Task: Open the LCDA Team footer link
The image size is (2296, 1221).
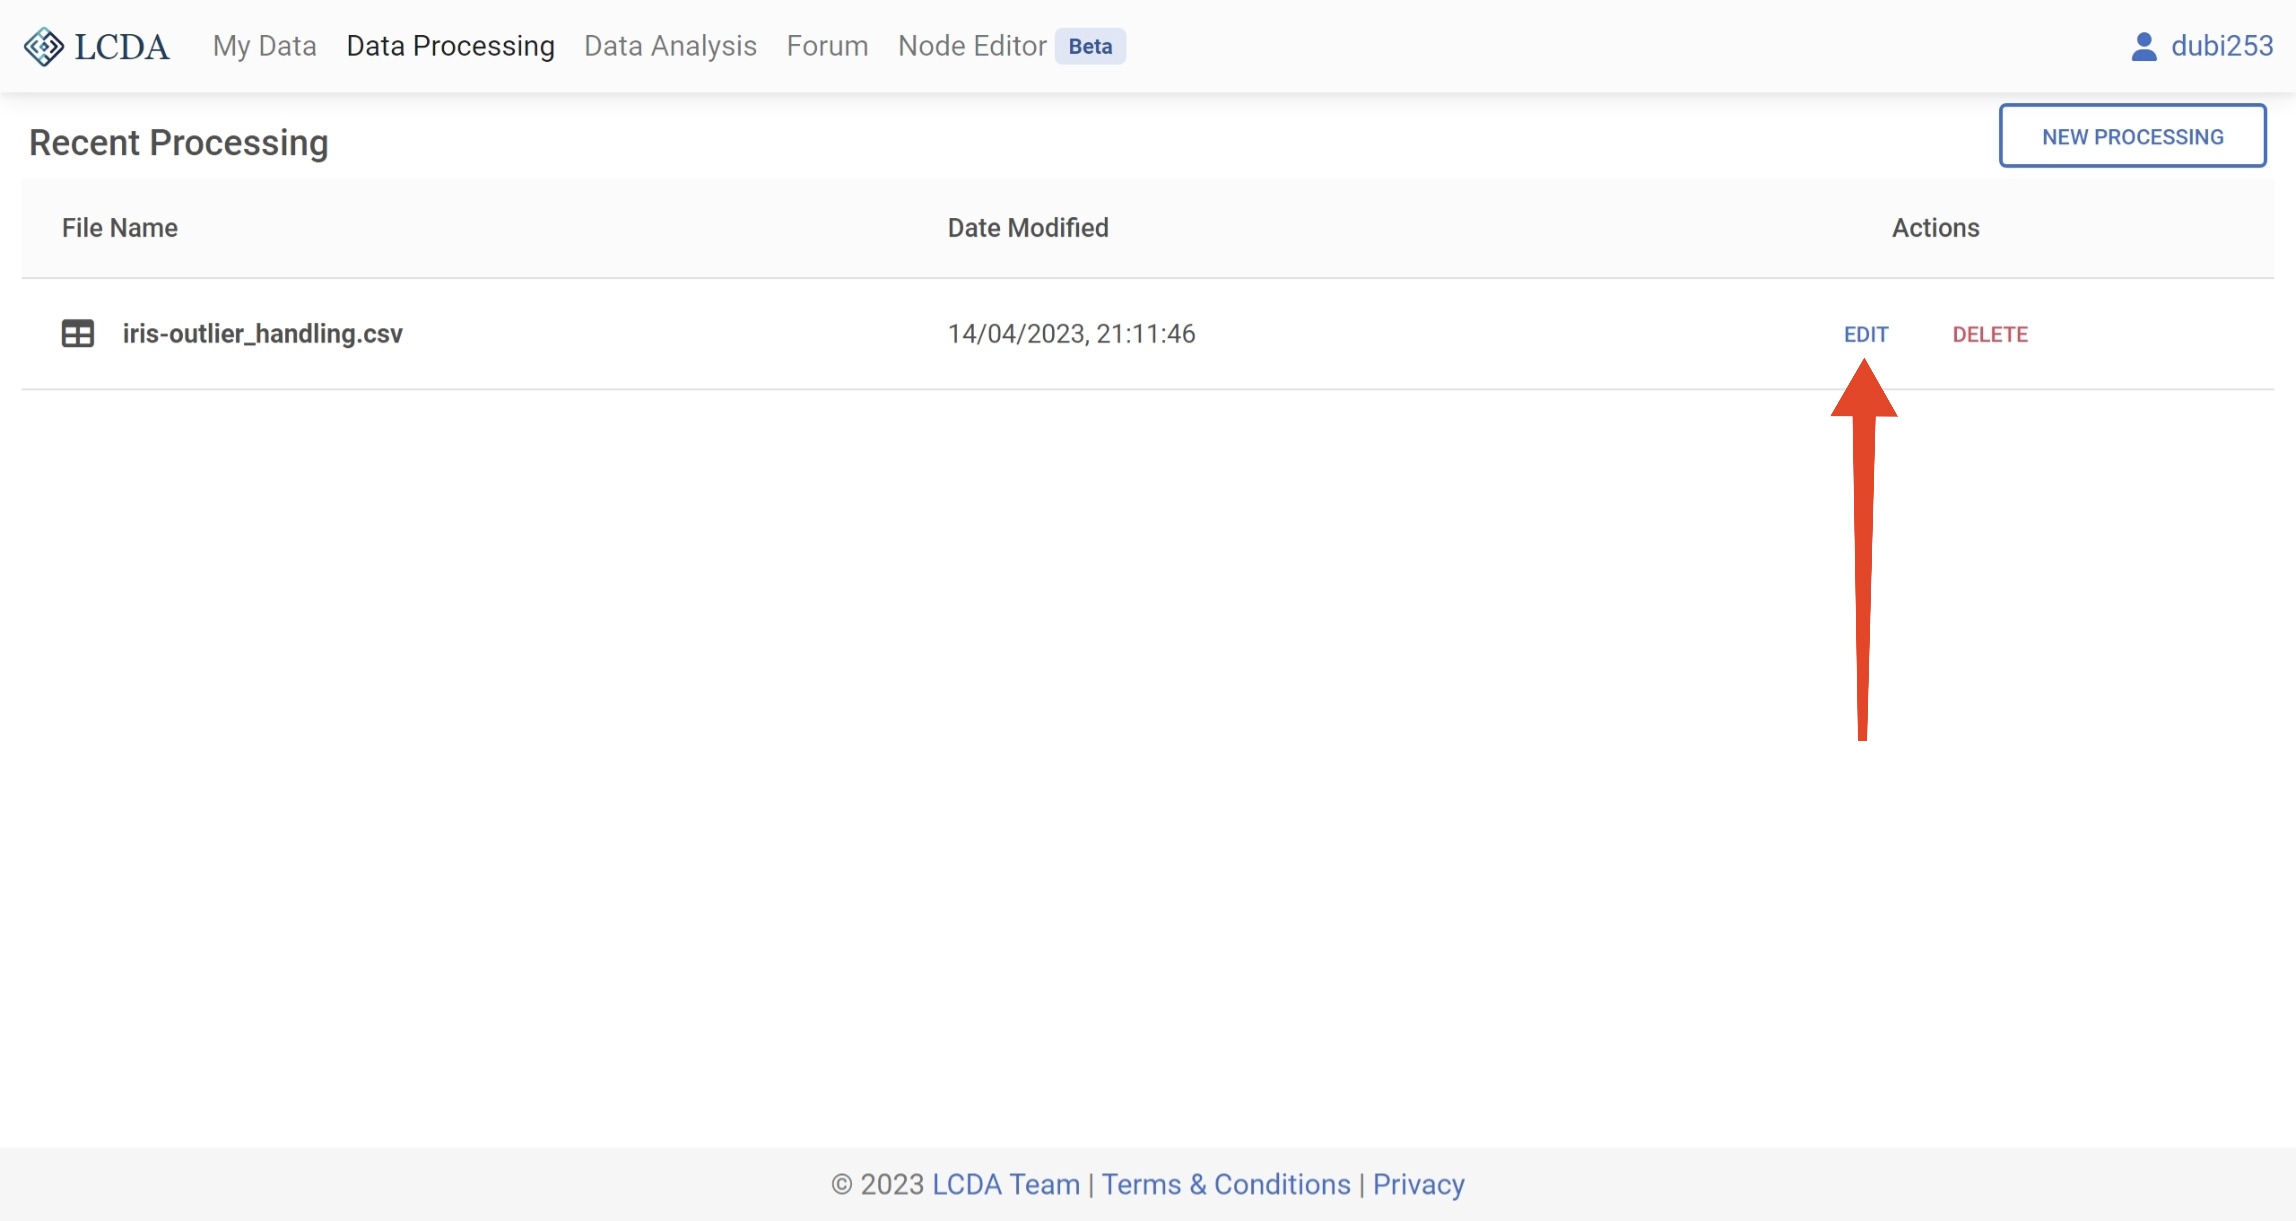Action: (1005, 1184)
